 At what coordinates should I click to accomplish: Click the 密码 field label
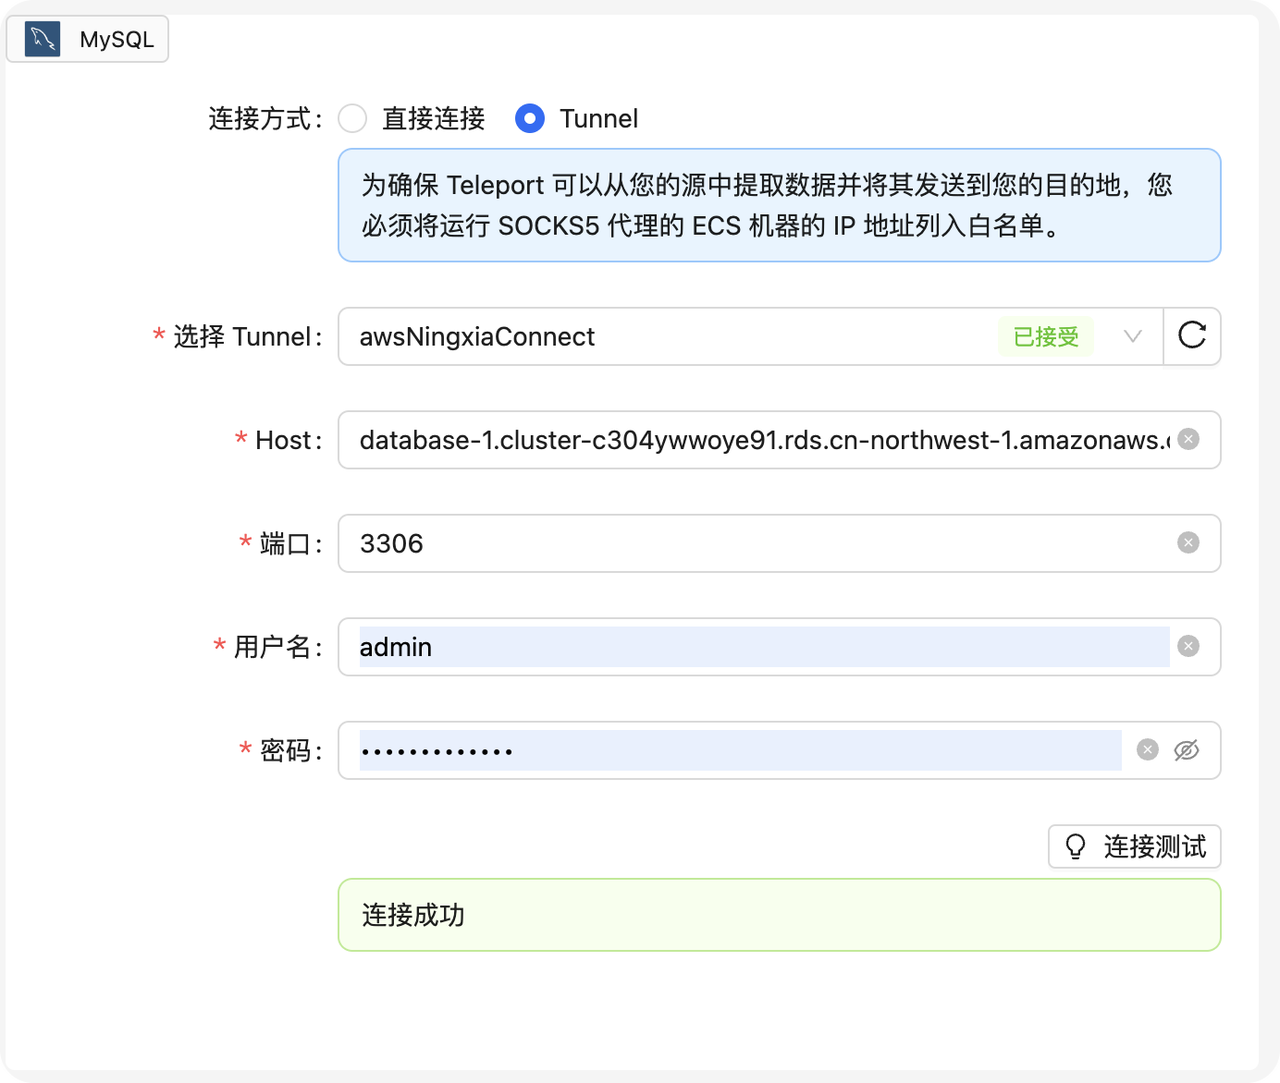point(291,750)
